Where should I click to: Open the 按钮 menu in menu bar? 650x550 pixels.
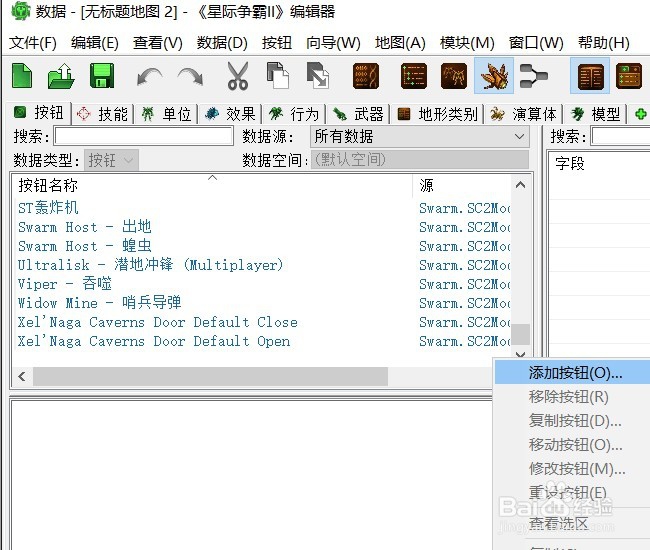pos(276,43)
